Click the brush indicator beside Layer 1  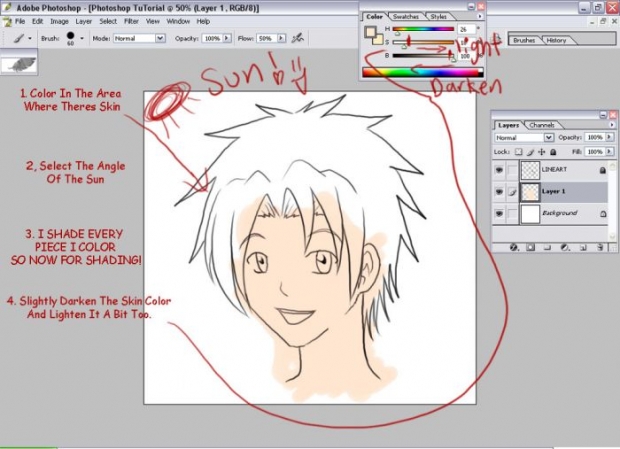coord(512,192)
